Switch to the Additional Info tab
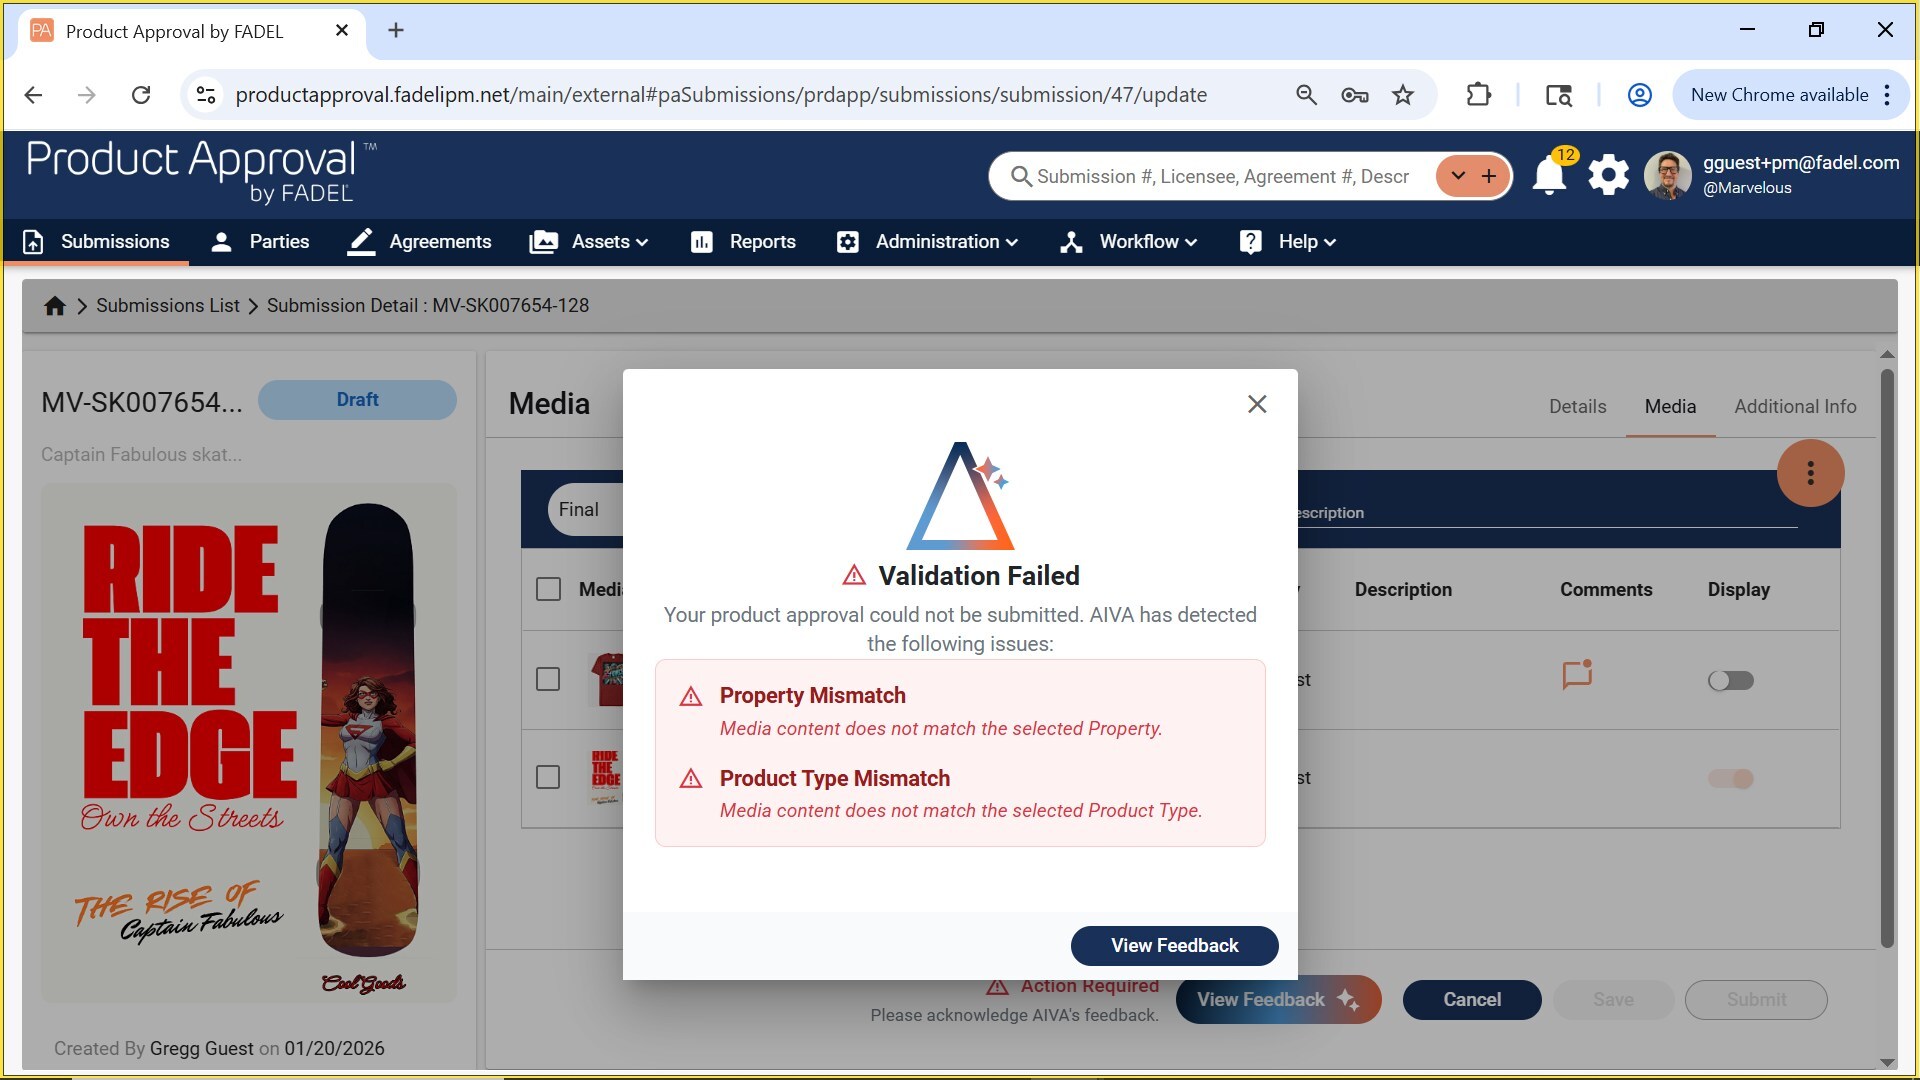The height and width of the screenshot is (1080, 1920). pos(1795,406)
